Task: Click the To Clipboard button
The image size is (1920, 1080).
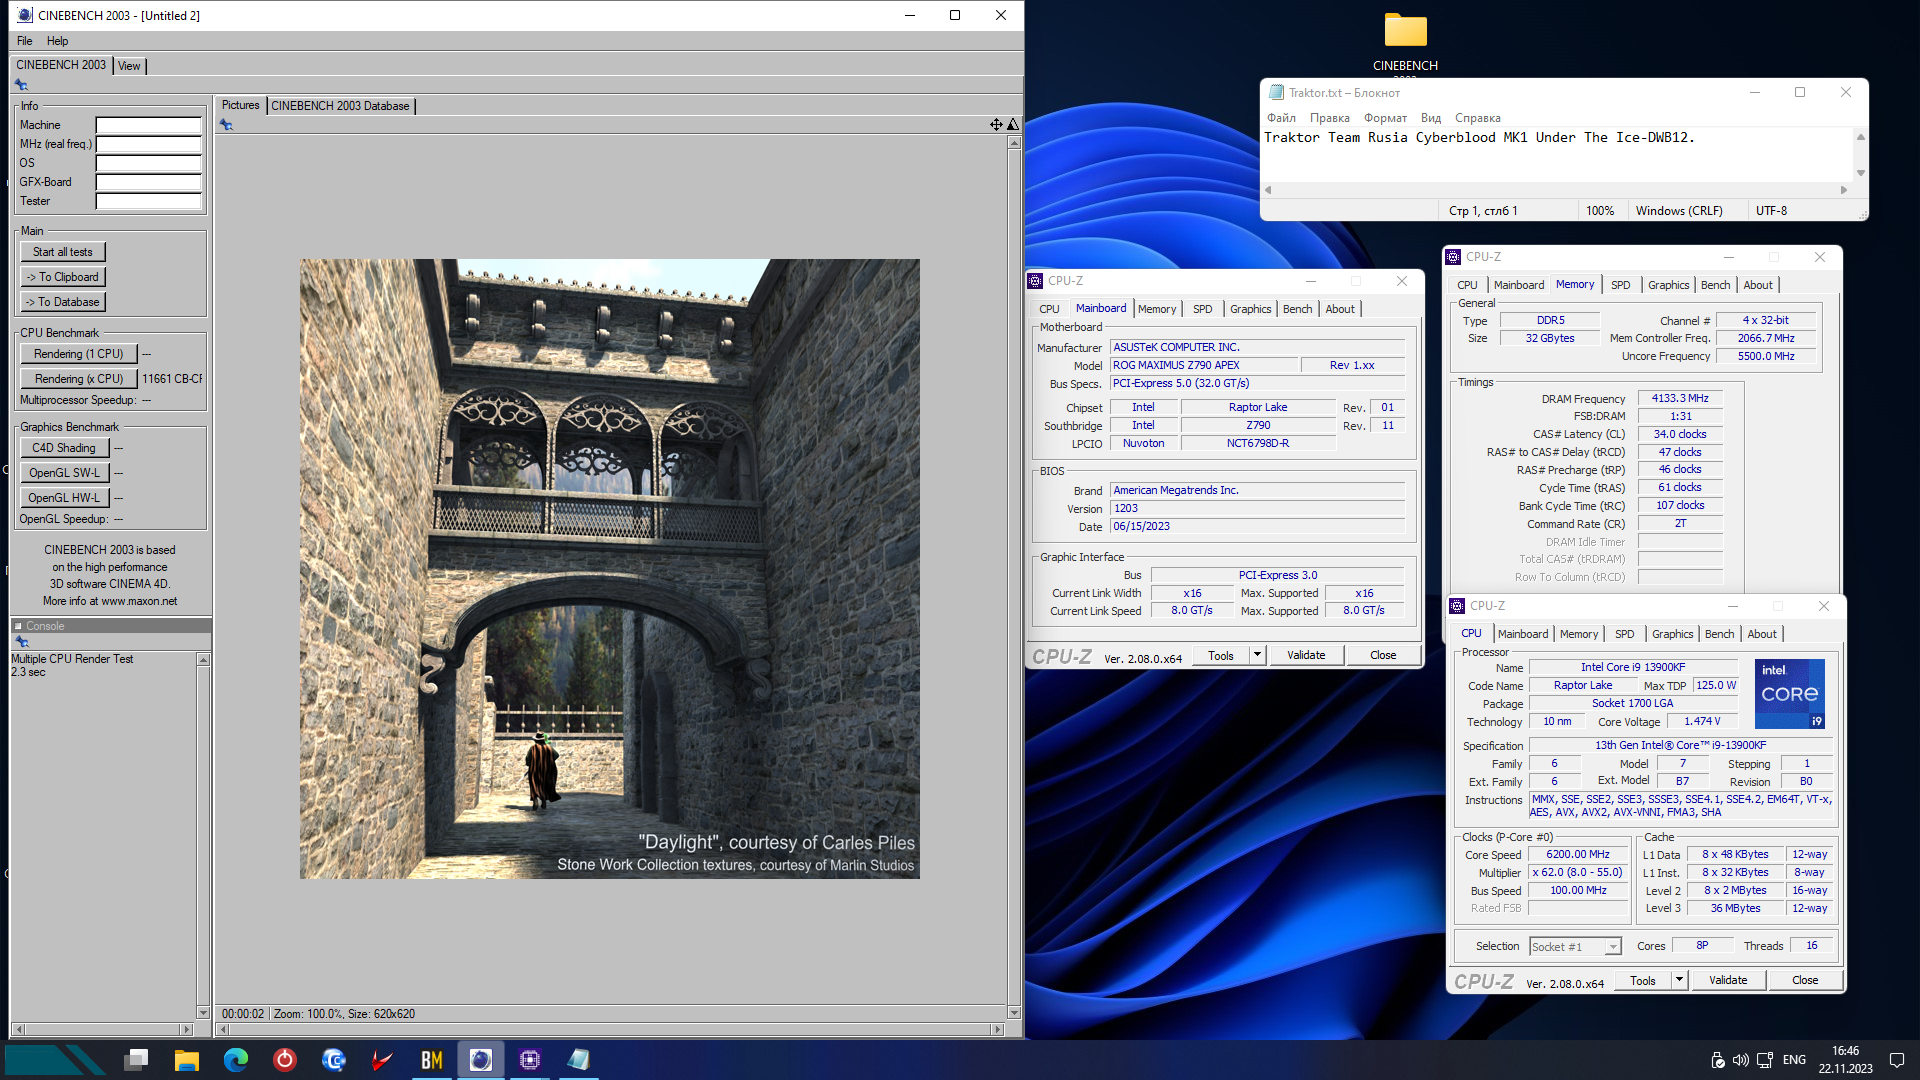Action: (62, 277)
